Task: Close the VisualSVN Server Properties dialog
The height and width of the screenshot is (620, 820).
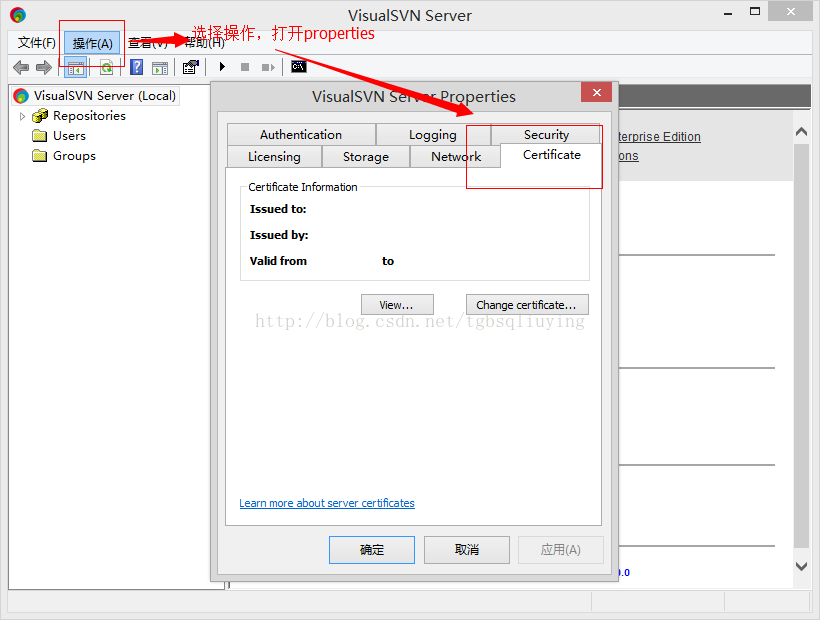Action: (597, 93)
